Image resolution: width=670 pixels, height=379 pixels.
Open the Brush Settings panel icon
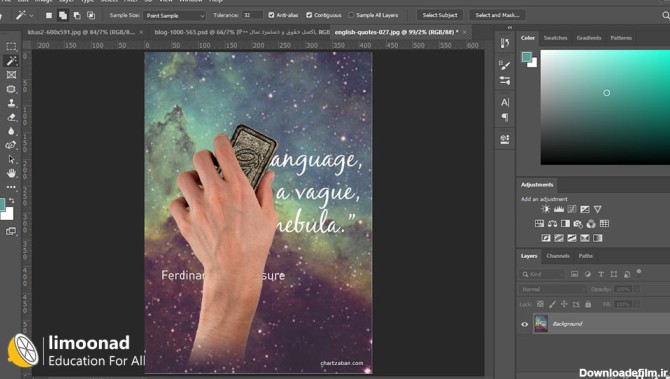click(505, 65)
